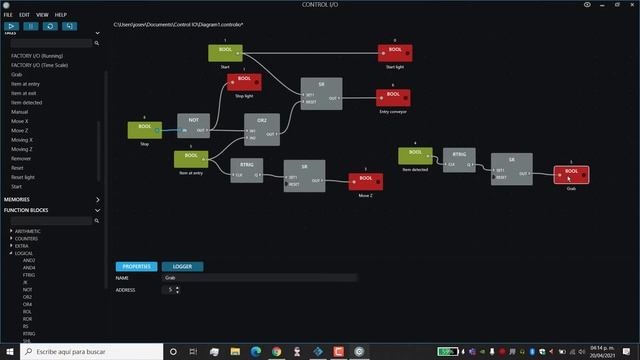
Task: Click the function blocks search input
Action: click(51, 220)
